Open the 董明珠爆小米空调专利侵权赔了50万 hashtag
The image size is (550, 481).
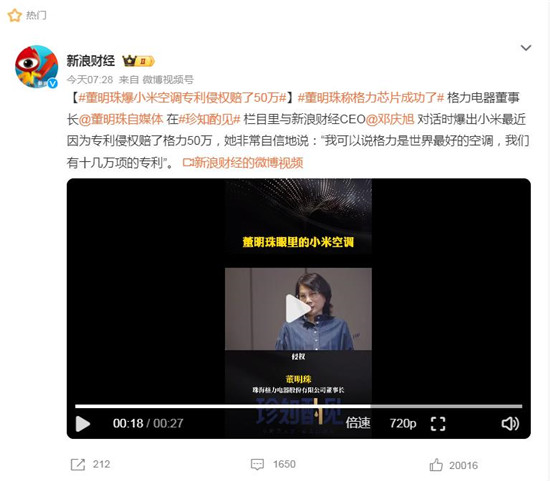pos(182,98)
